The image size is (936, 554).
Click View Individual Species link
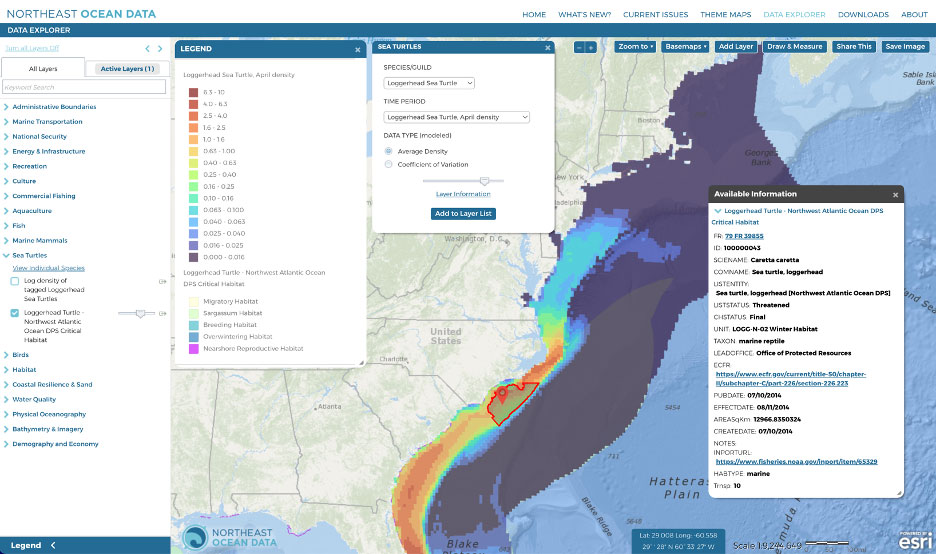[x=48, y=268]
